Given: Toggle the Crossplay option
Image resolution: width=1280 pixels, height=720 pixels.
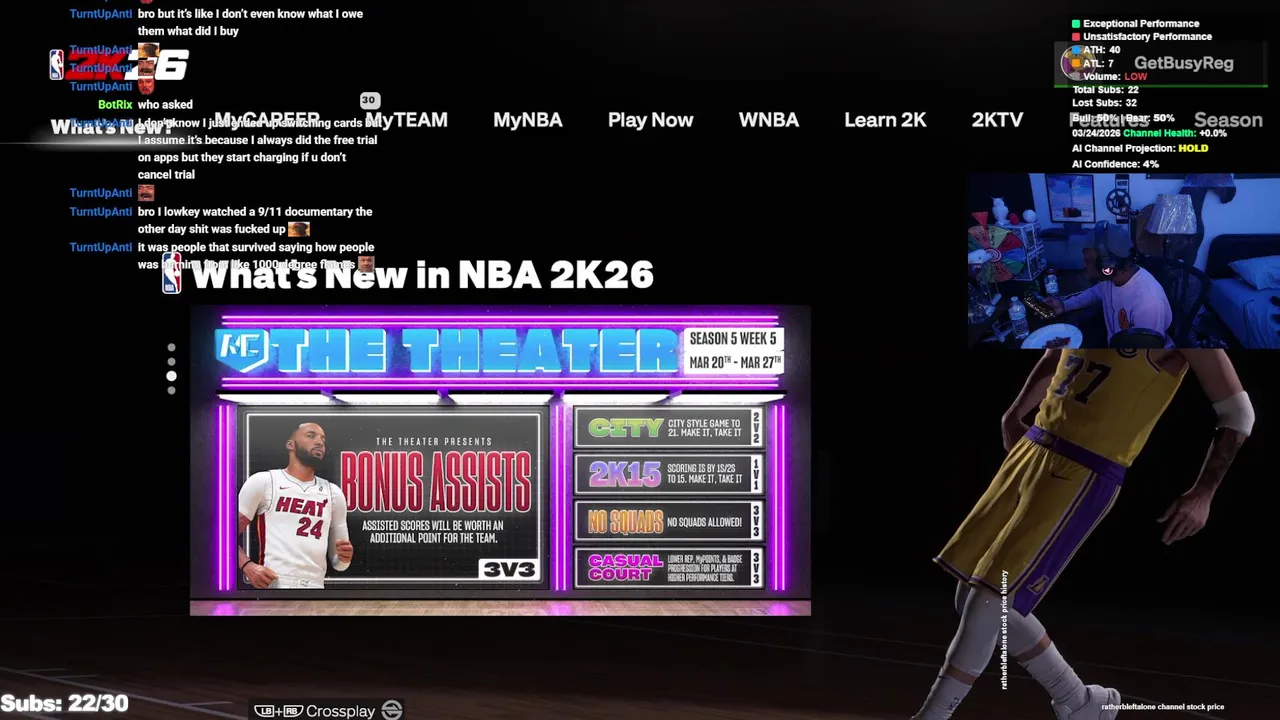Looking at the screenshot, I should tap(340, 711).
